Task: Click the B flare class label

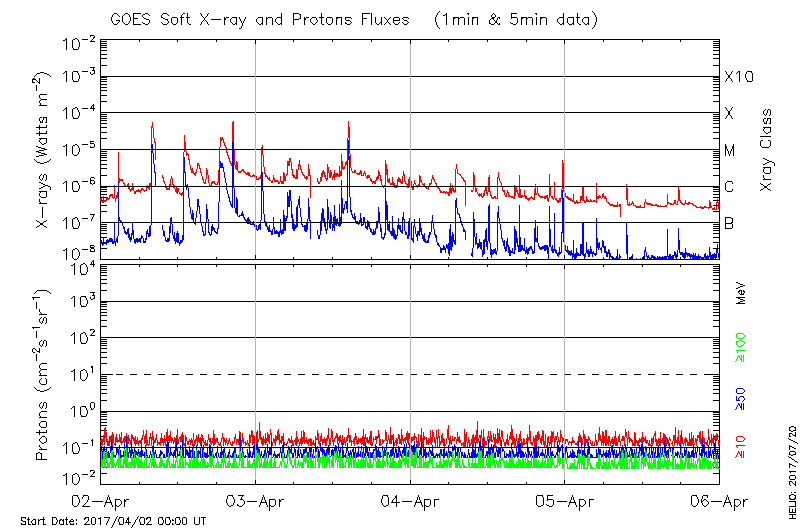Action: [x=729, y=223]
